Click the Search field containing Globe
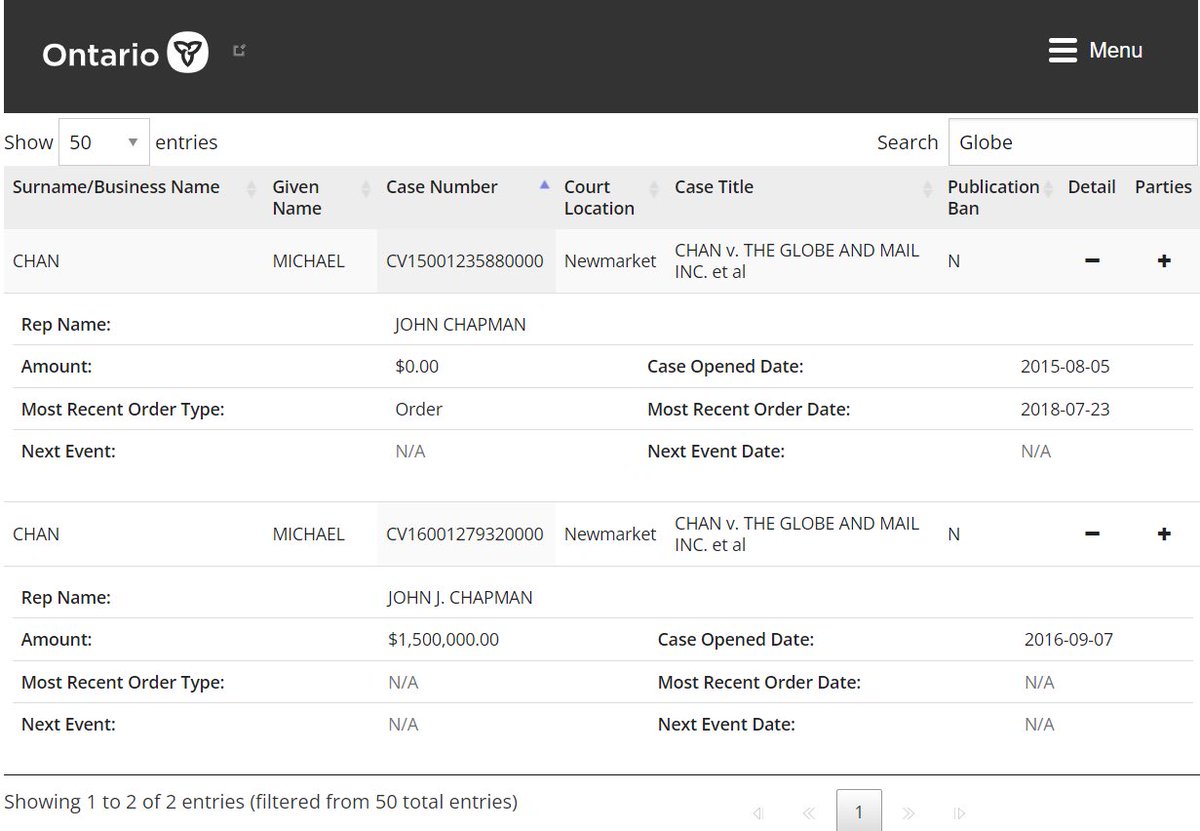The height and width of the screenshot is (831, 1200). tap(1072, 142)
